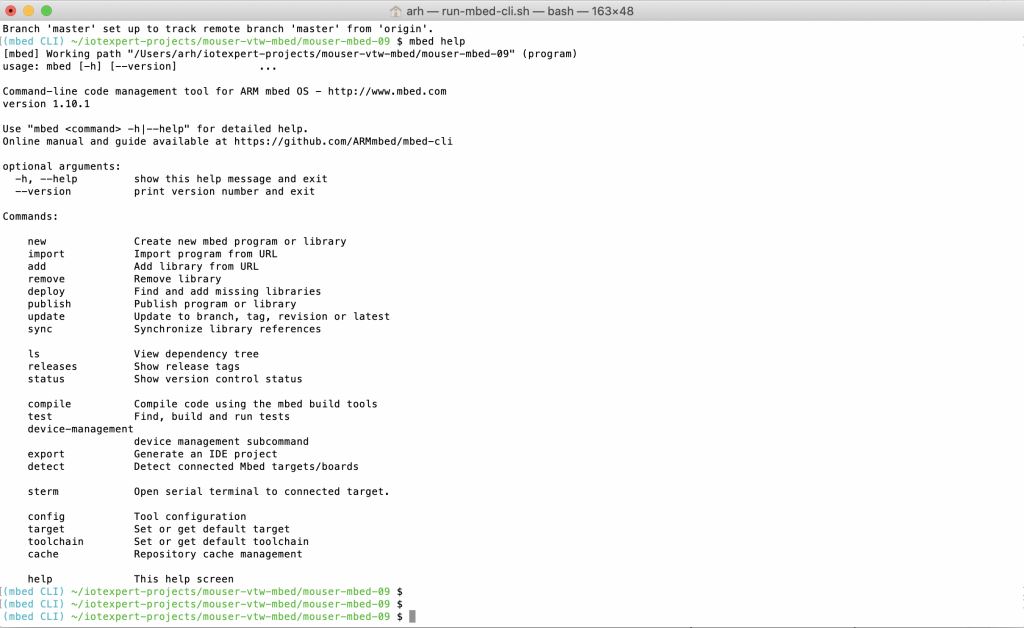Screen dimensions: 1024x628
Task: Click the http://www.mbed.com URL text
Action: (x=387, y=91)
